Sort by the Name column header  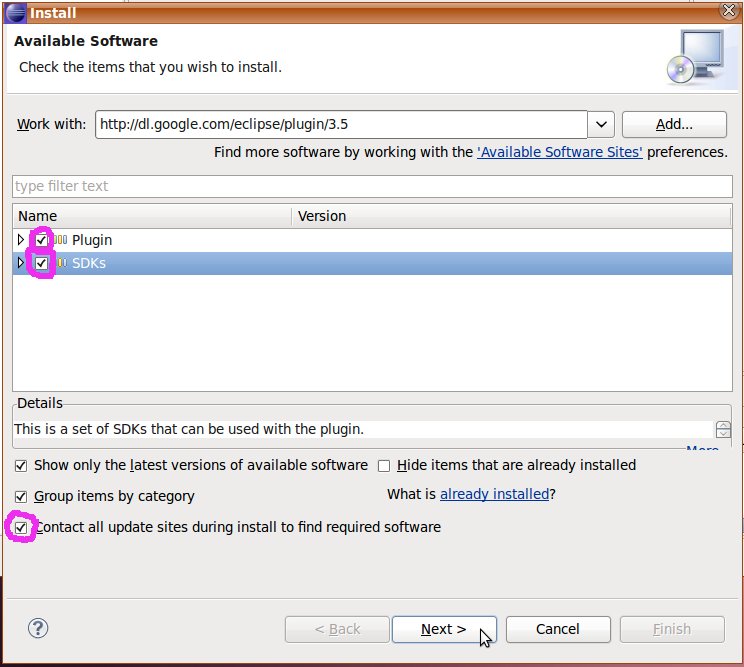150,216
